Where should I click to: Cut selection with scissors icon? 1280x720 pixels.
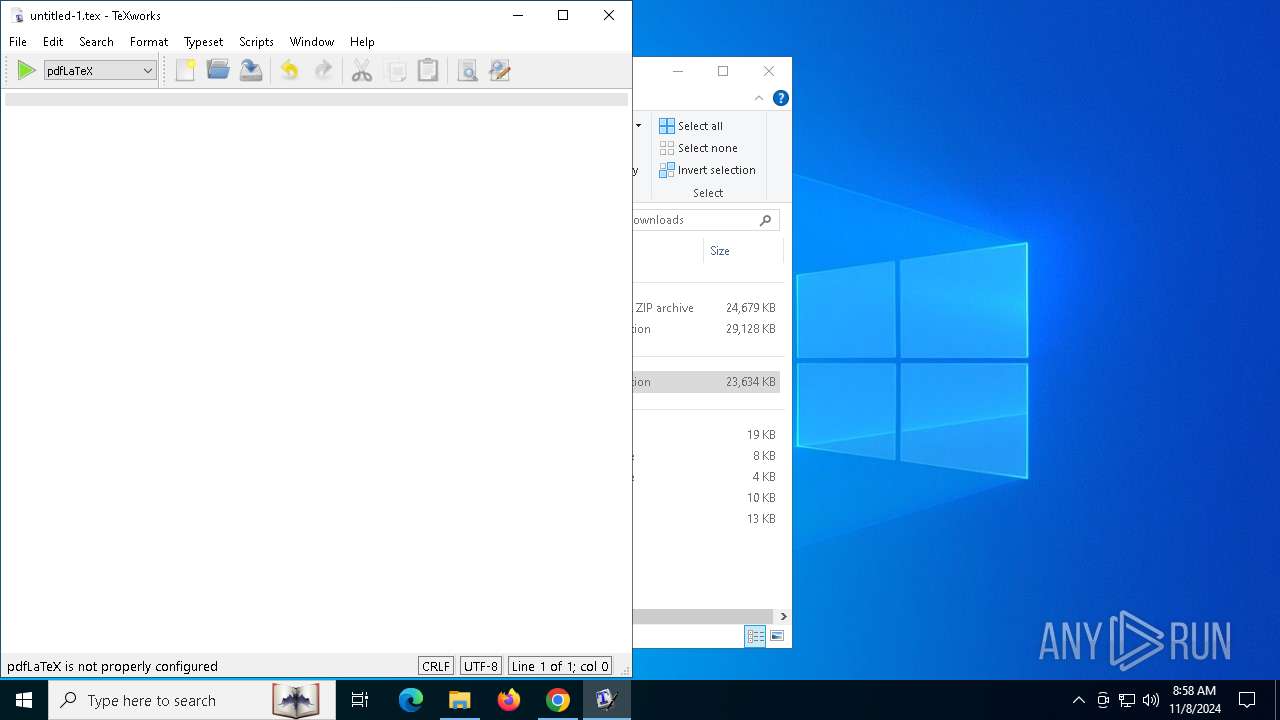(x=362, y=70)
